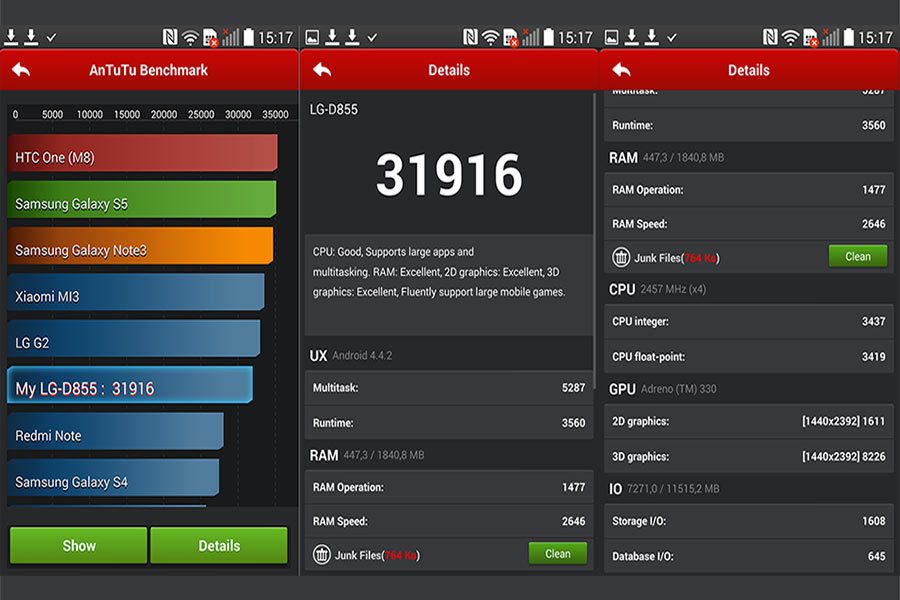Screen dimensions: 900x600
Task: Tap trash icon beside Junk Files, middle screen
Action: pos(322,554)
